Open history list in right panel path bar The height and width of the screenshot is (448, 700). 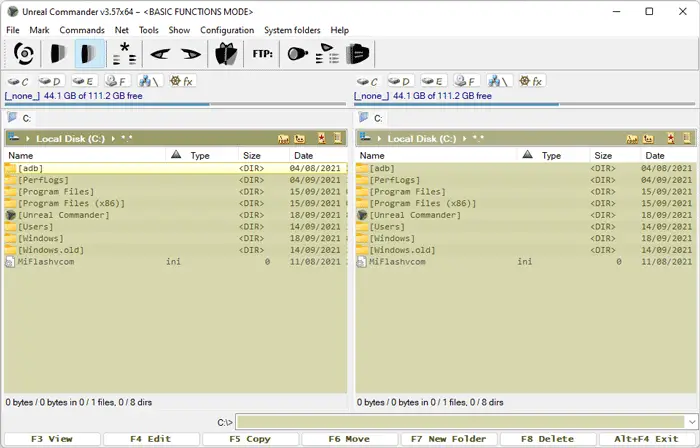click(687, 138)
